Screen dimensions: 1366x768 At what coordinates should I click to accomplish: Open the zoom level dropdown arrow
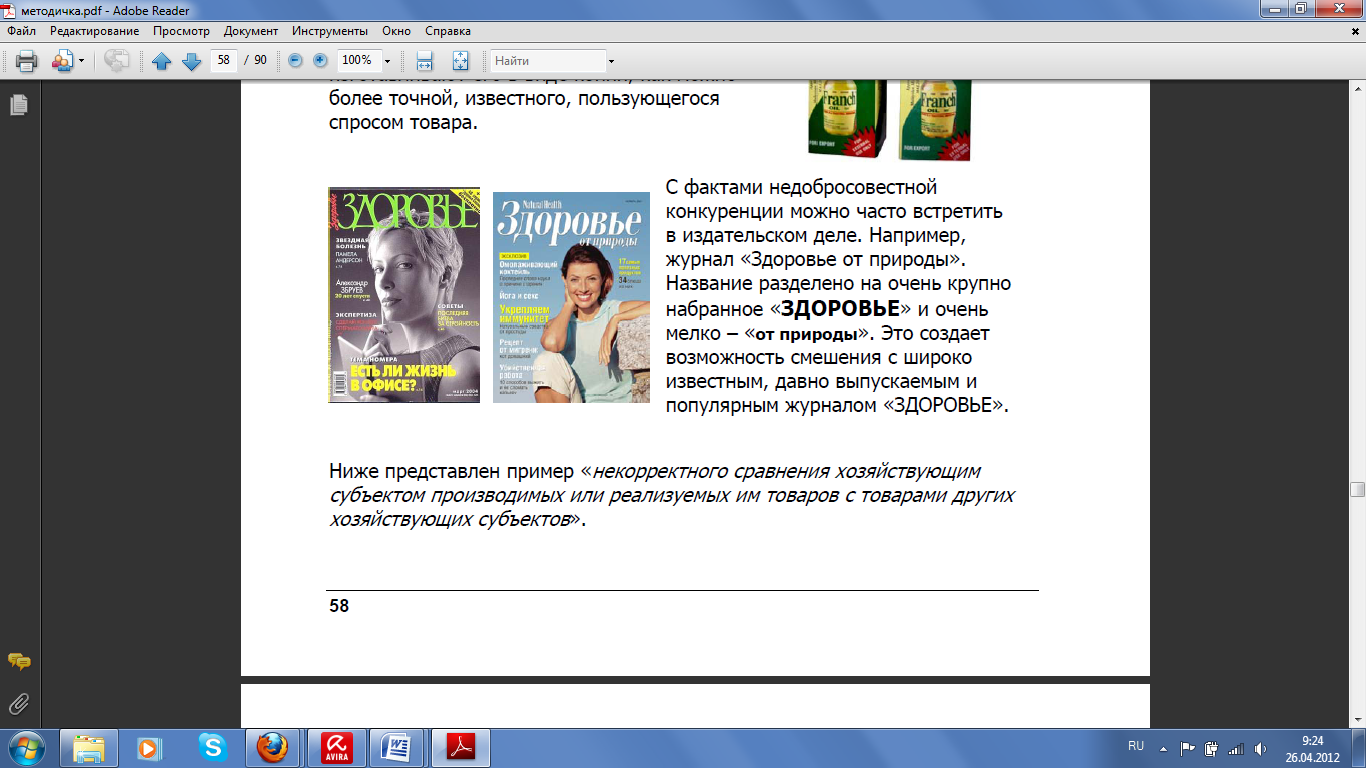click(x=387, y=61)
